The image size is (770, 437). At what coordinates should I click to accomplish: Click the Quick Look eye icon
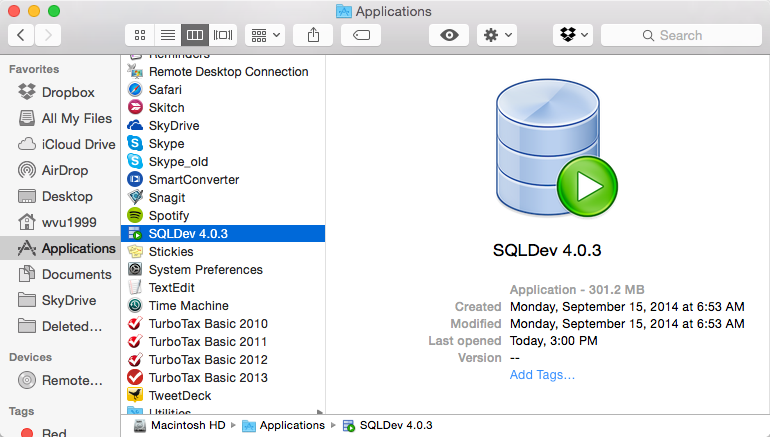click(x=449, y=35)
